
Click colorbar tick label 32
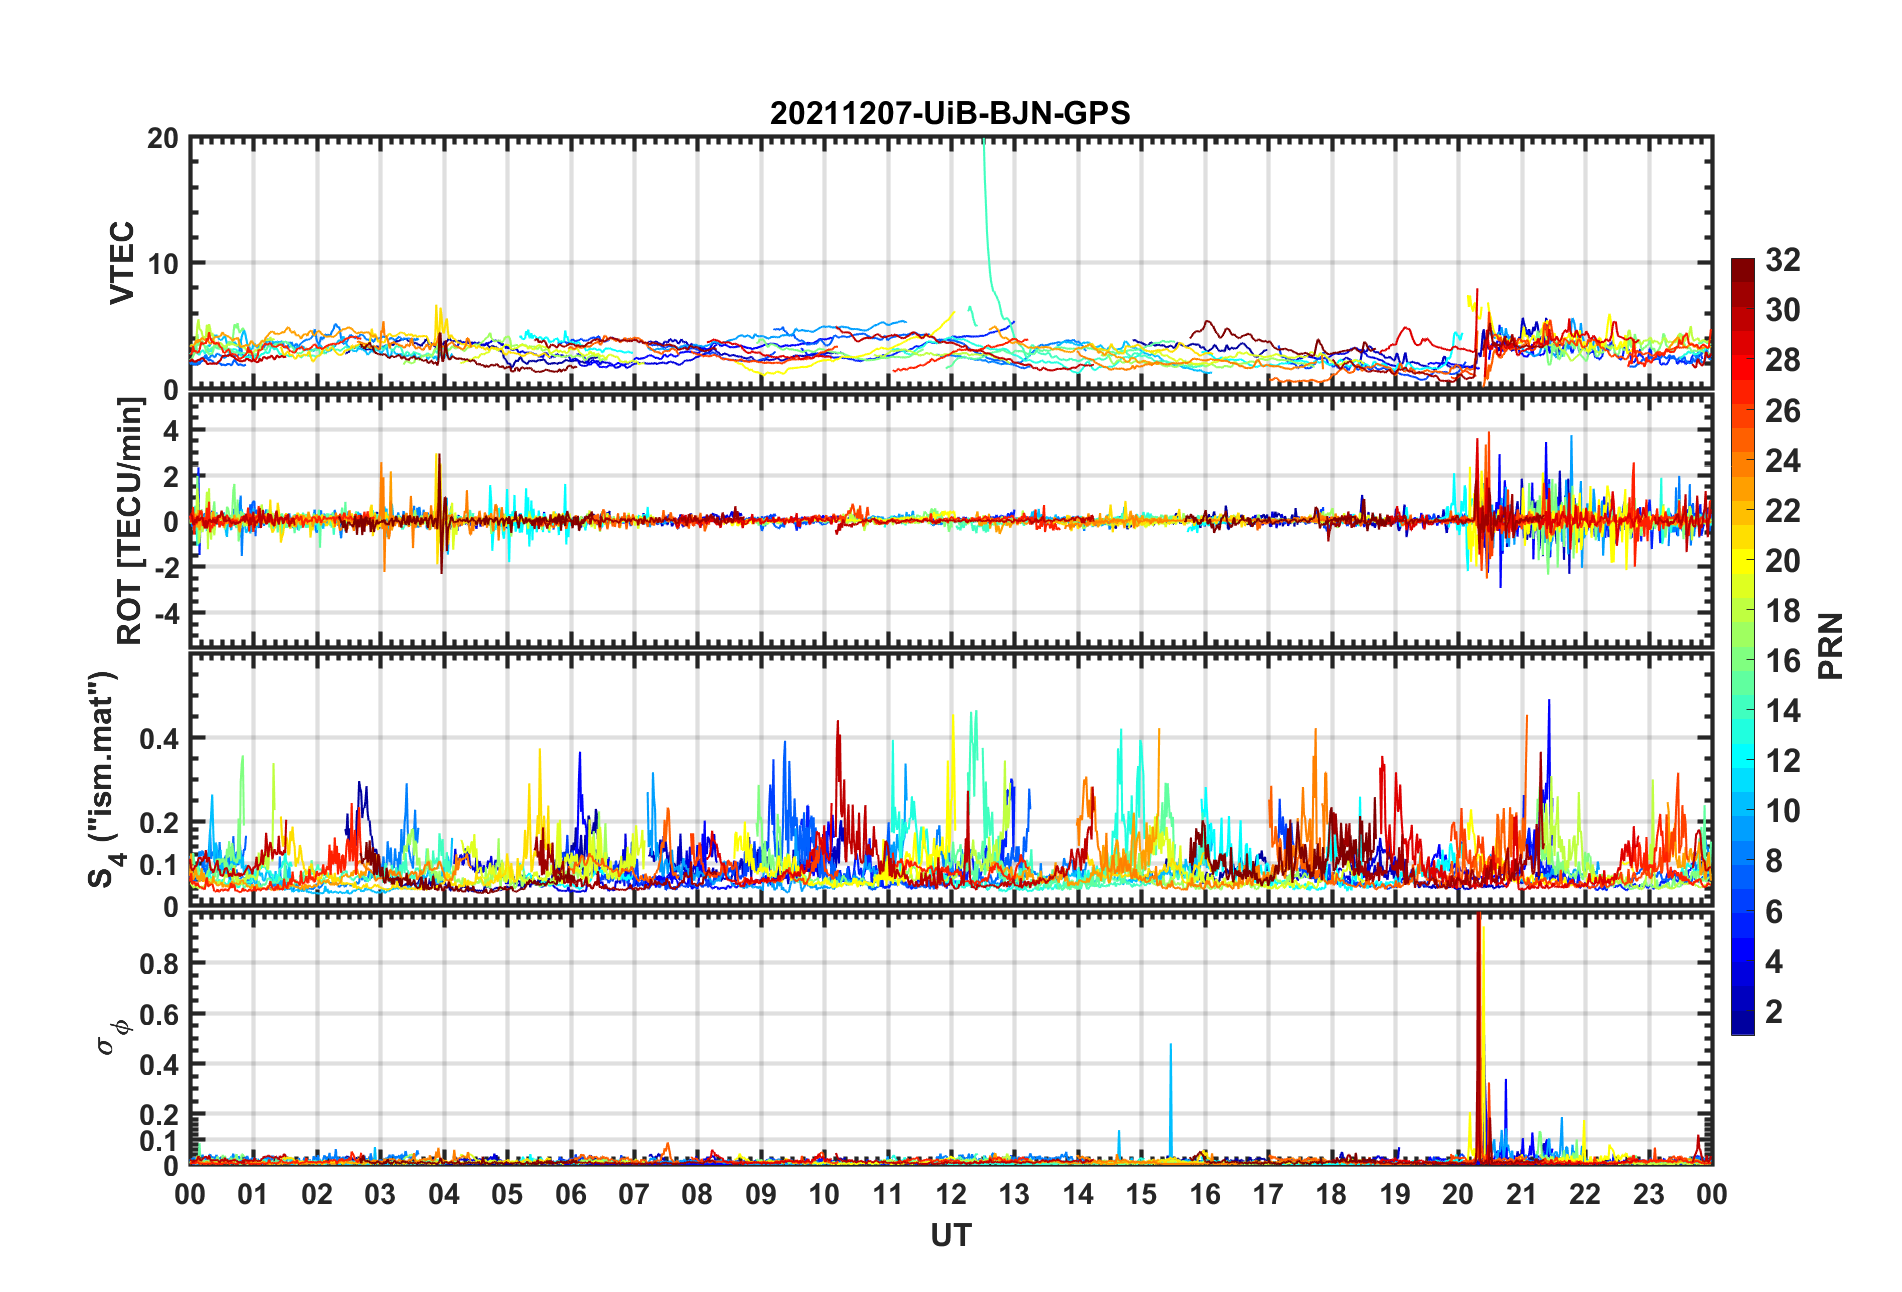[x=1783, y=260]
